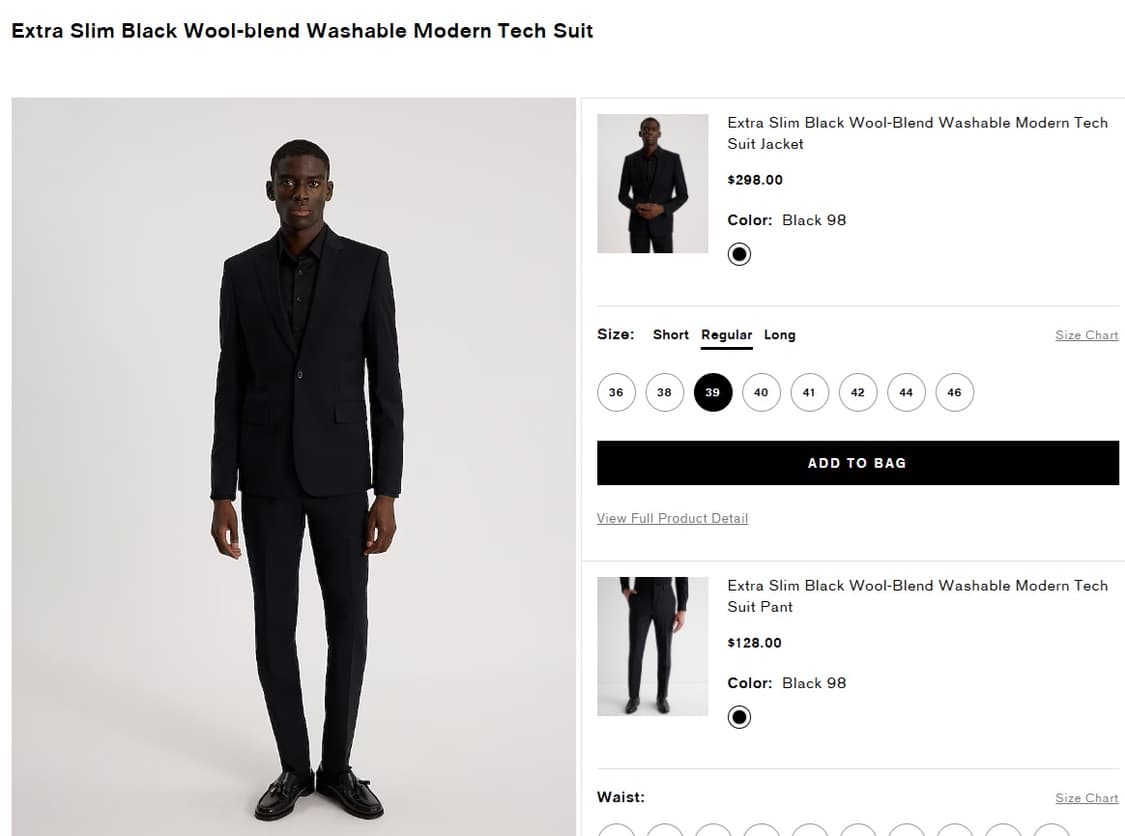This screenshot has height=836, width=1125.
Task: Select the jacket Black 98 color swatch
Action: click(x=739, y=254)
